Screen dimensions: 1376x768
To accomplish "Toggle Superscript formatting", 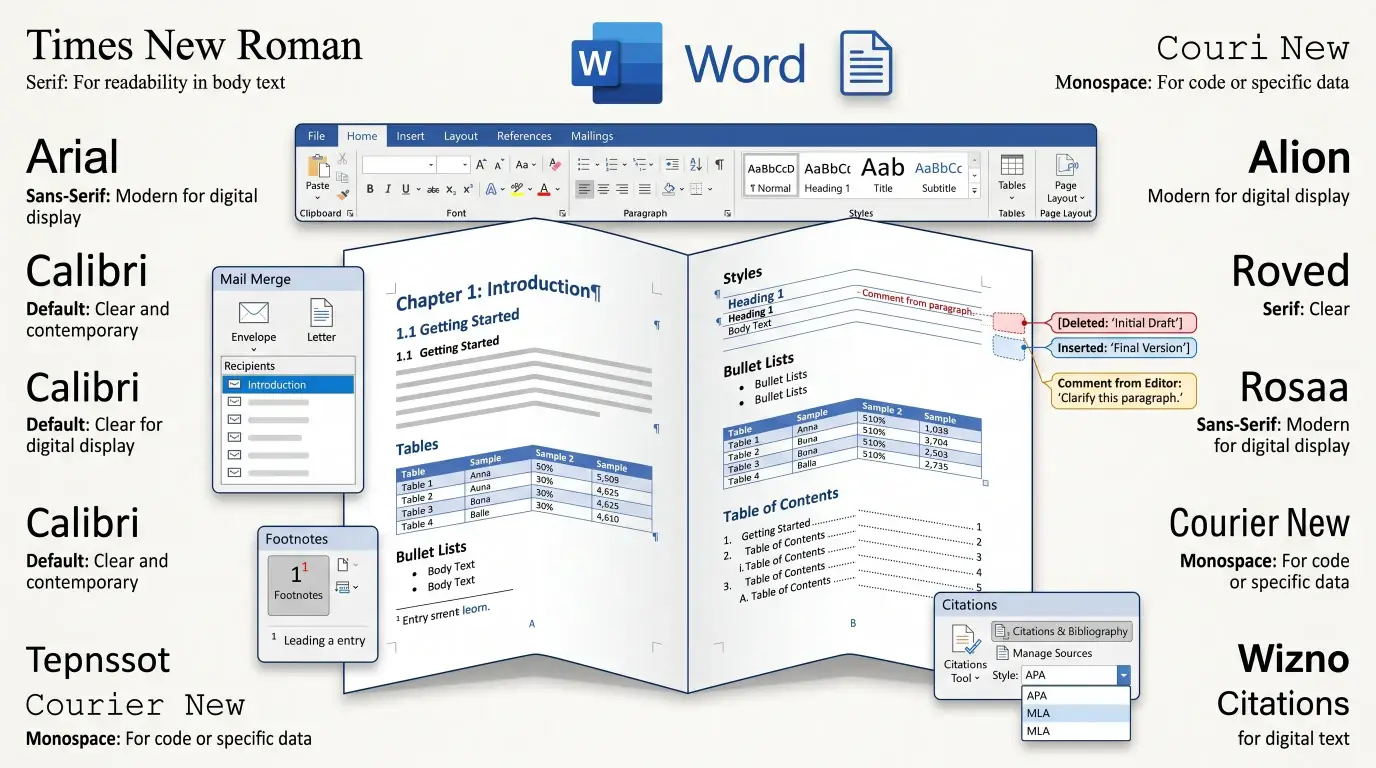I will 468,189.
